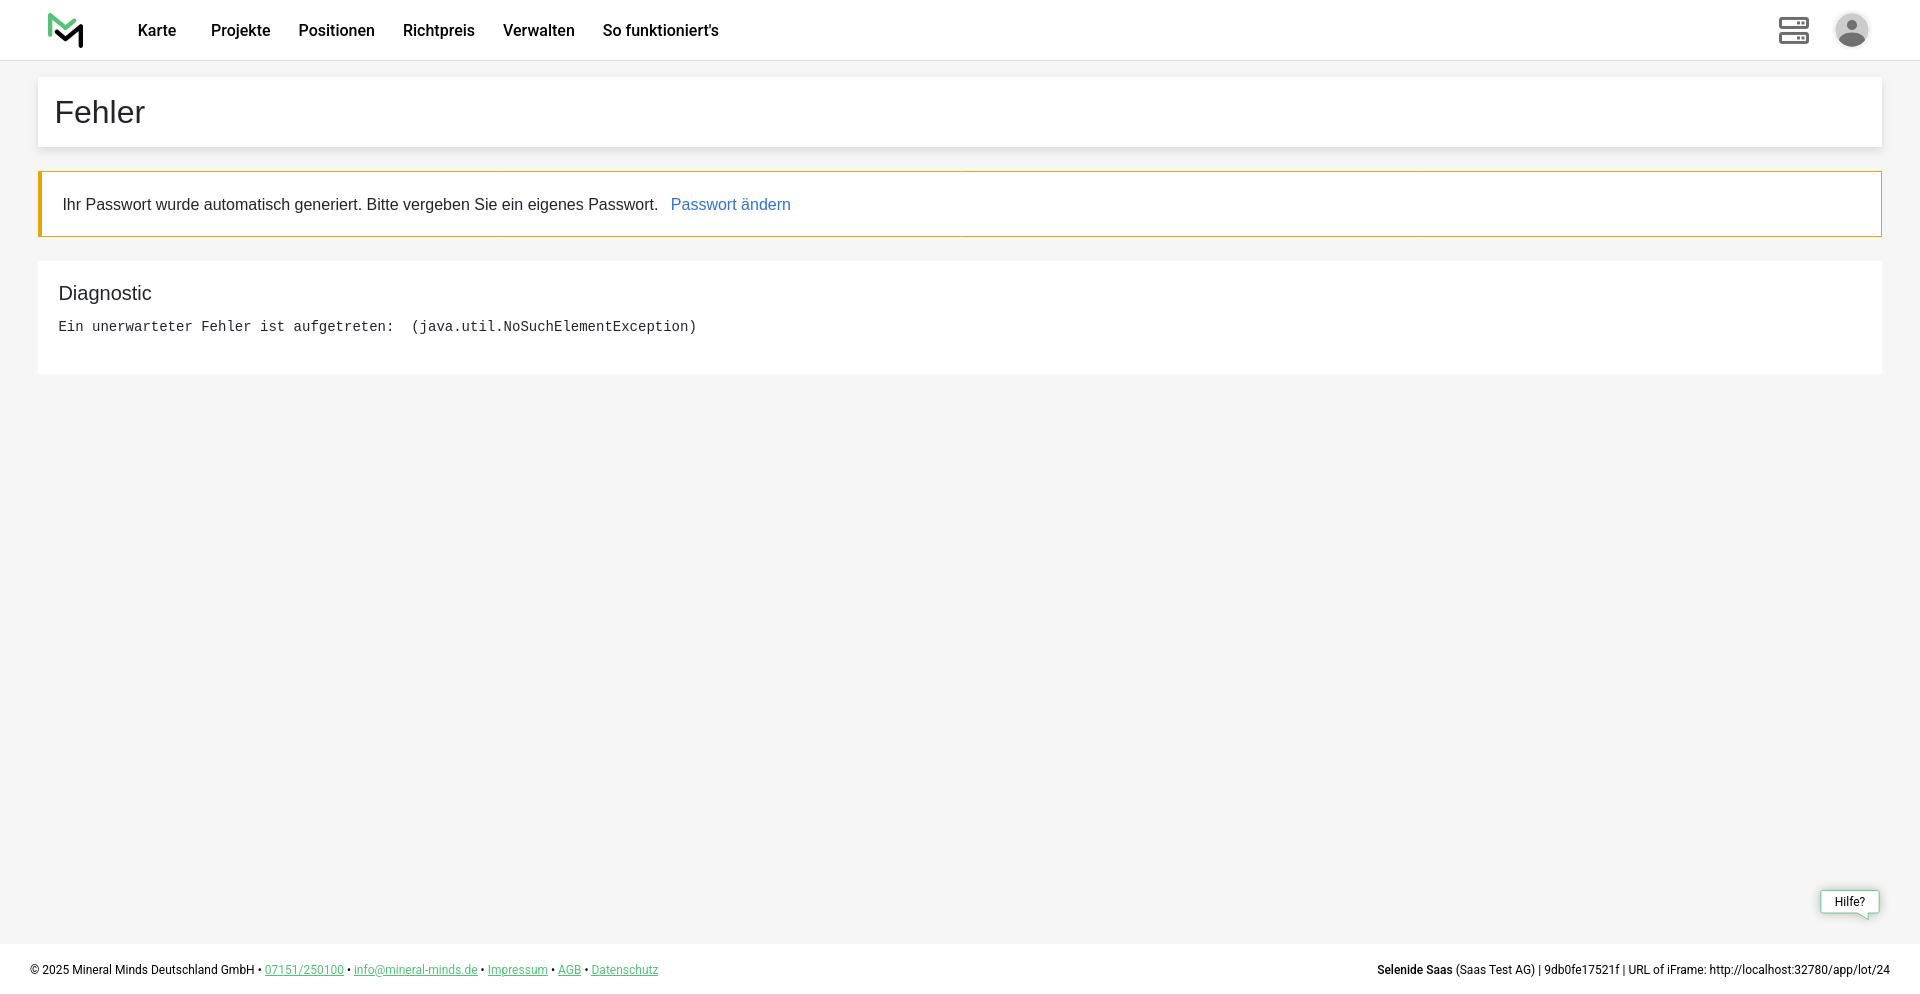The height and width of the screenshot is (994, 1920).
Task: Open the Richtpreis page
Action: coord(438,31)
